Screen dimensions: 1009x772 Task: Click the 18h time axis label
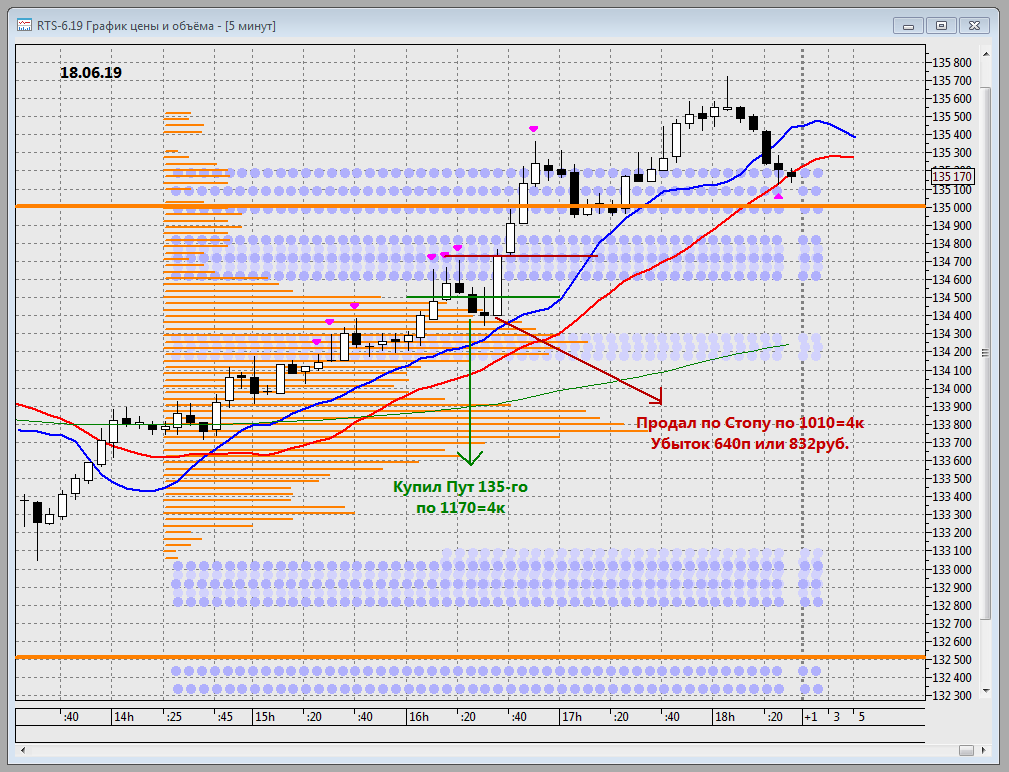(x=725, y=717)
